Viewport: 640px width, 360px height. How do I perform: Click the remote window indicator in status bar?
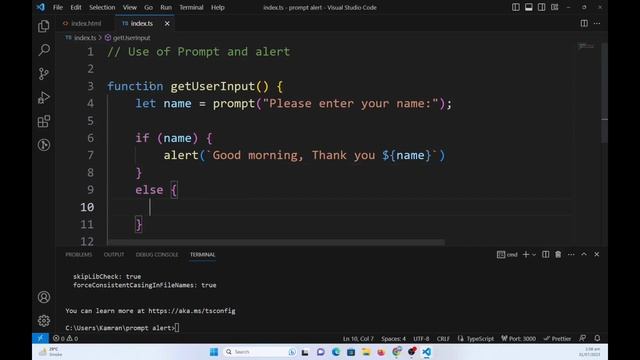point(40,338)
